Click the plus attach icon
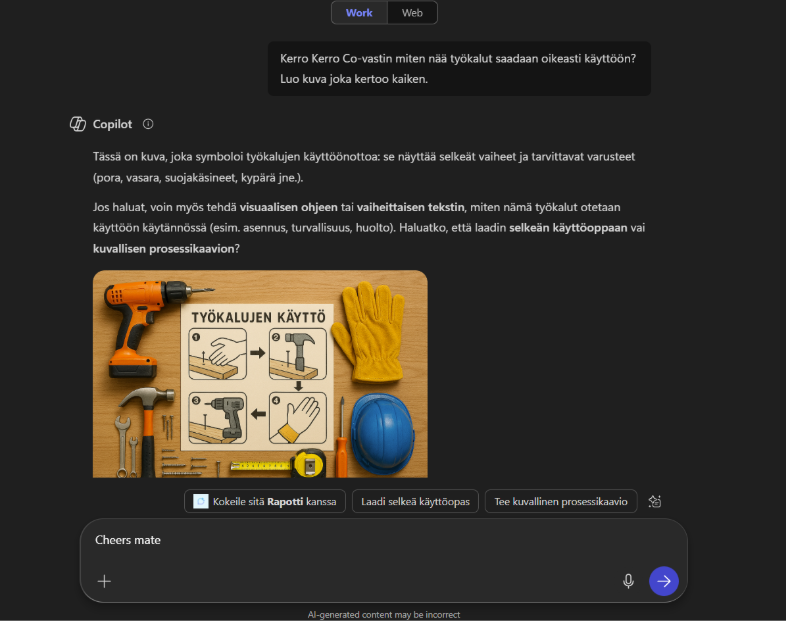 [104, 581]
